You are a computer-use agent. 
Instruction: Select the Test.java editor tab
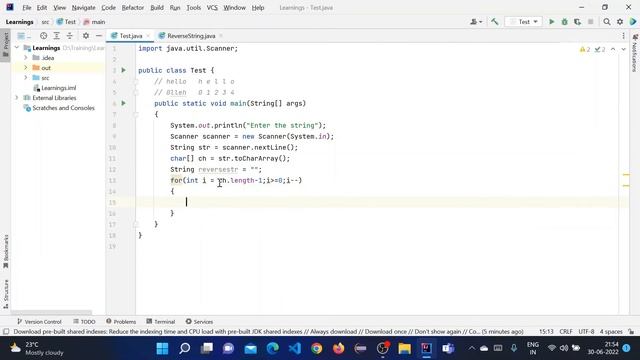pyautogui.click(x=131, y=36)
